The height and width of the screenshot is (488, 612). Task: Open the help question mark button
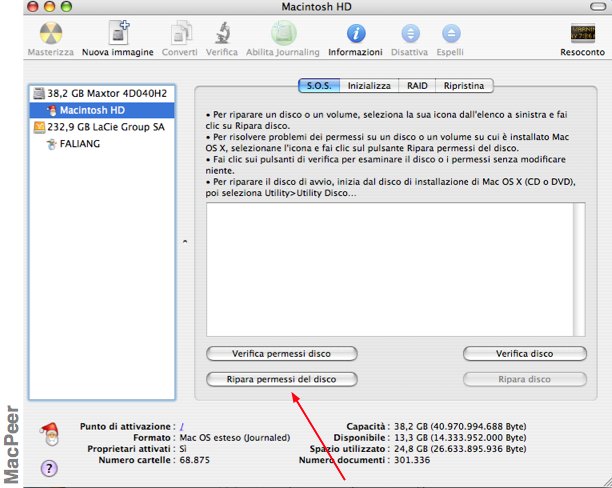coord(49,468)
